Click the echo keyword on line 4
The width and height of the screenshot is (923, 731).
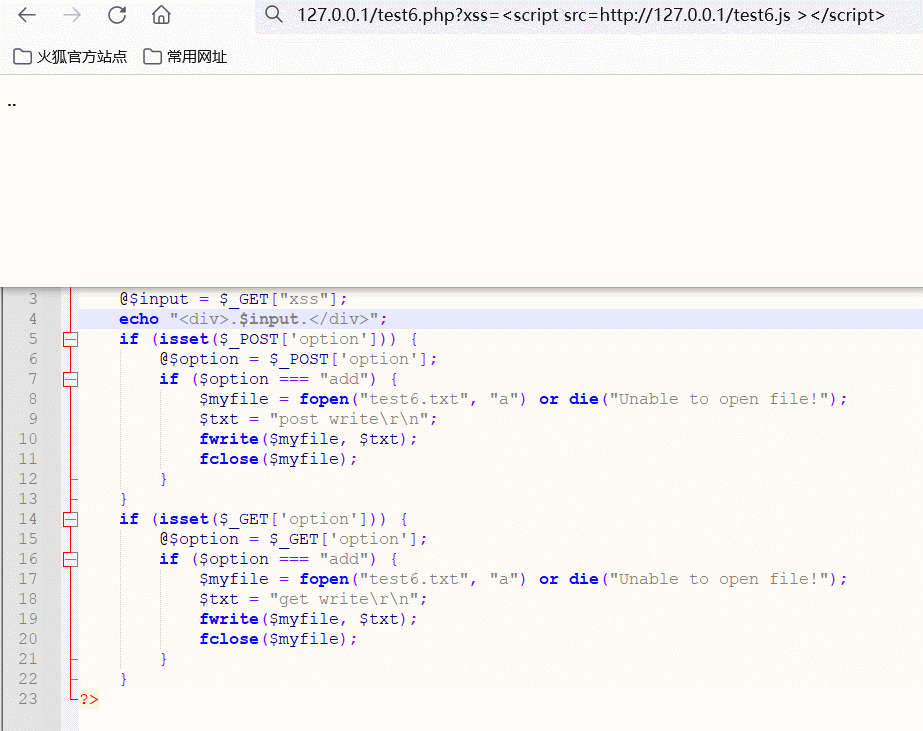pos(139,319)
